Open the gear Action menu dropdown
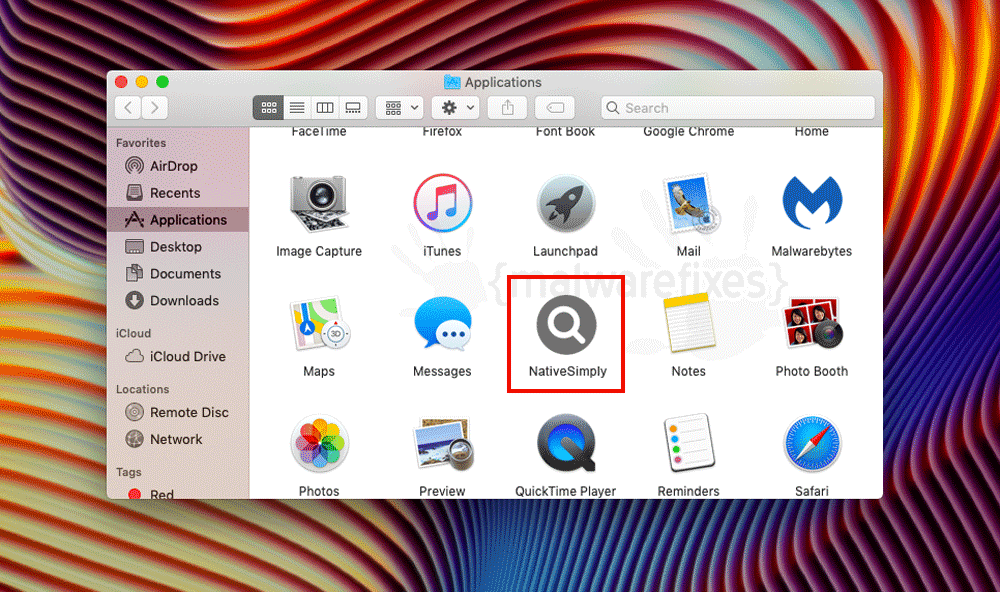This screenshot has width=1000, height=592. tap(455, 108)
